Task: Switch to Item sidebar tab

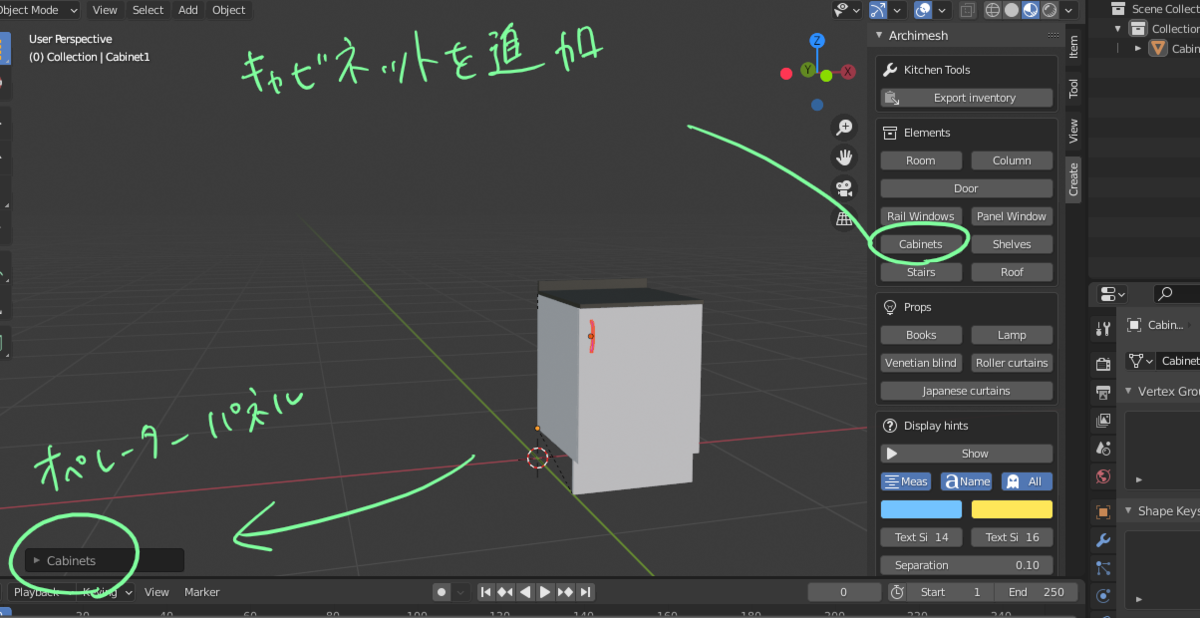Action: click(x=1074, y=45)
